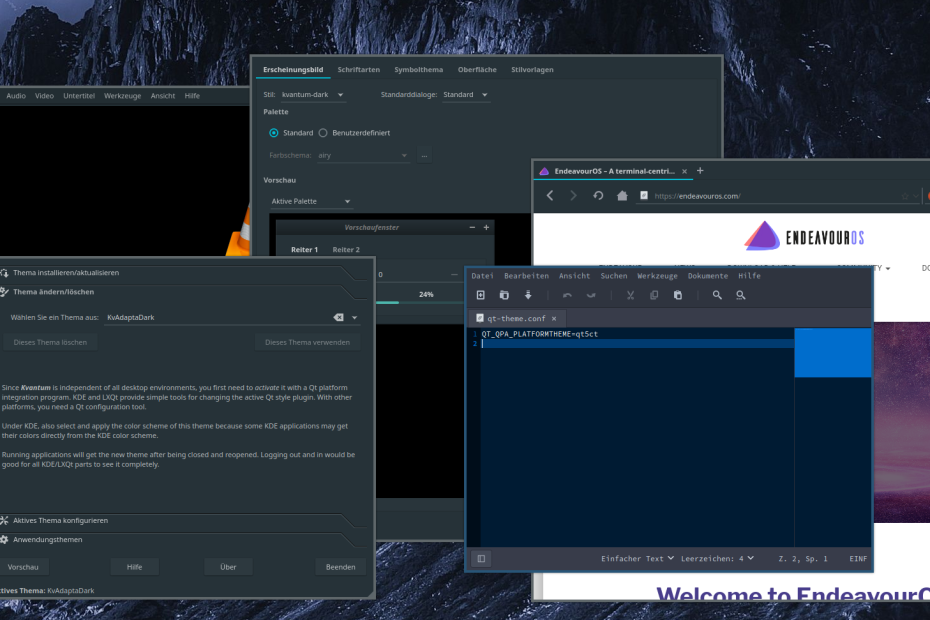Open the Stil kvantum-dark dropdown
Viewport: 930px width, 620px height.
312,95
